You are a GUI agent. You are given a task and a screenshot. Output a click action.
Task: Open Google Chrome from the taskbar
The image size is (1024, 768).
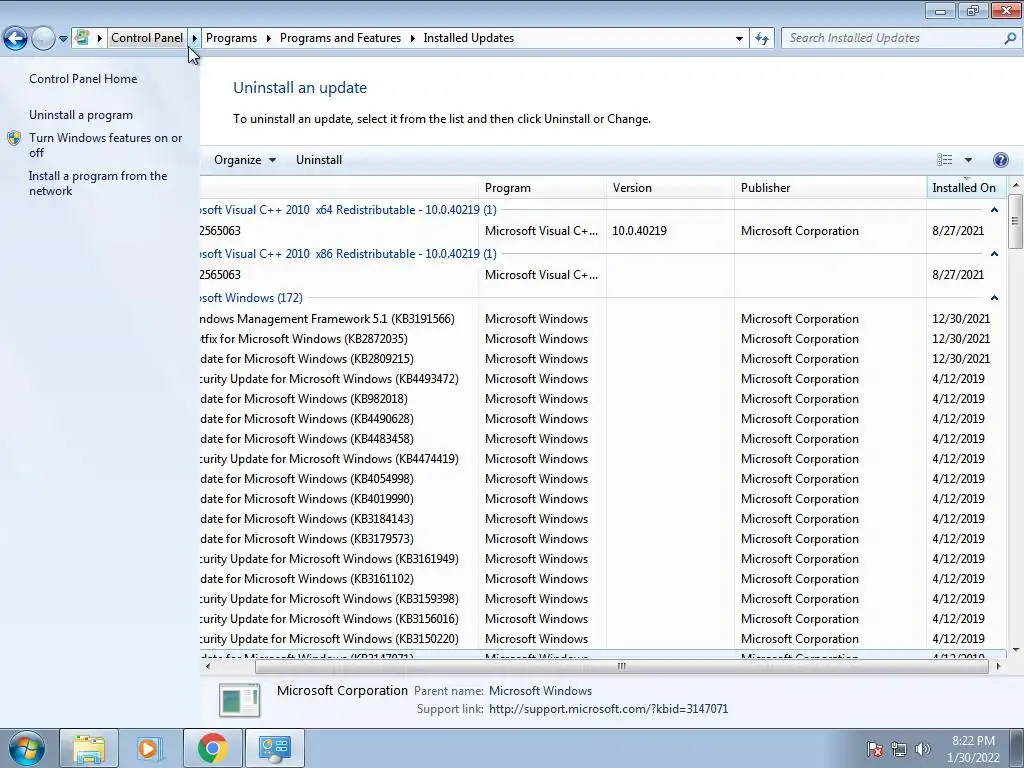[212, 748]
